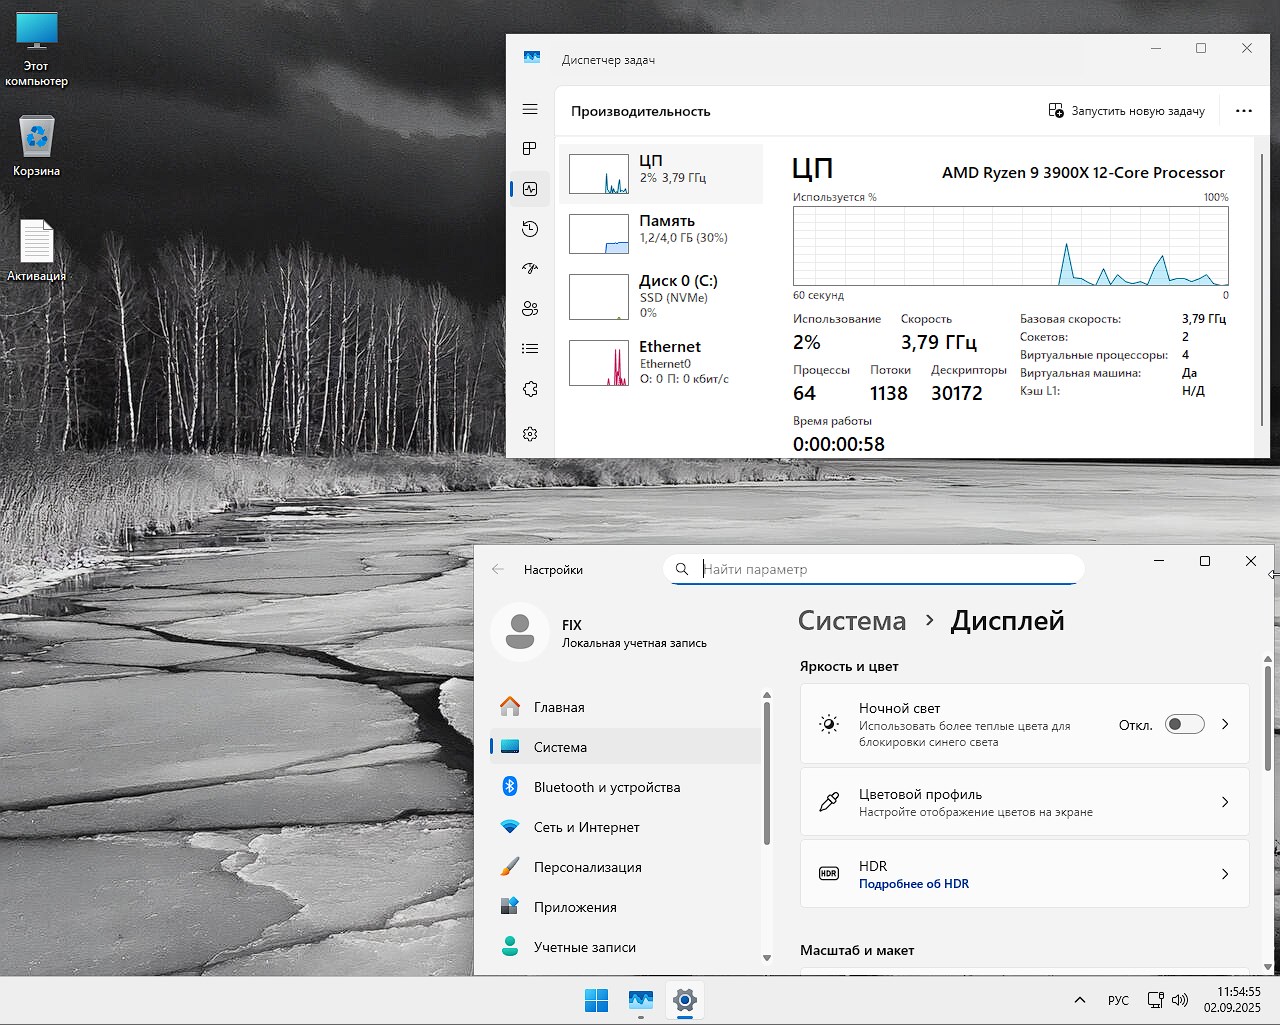The image size is (1280, 1025).
Task: Click Запустить новую задачу button
Action: point(1127,111)
